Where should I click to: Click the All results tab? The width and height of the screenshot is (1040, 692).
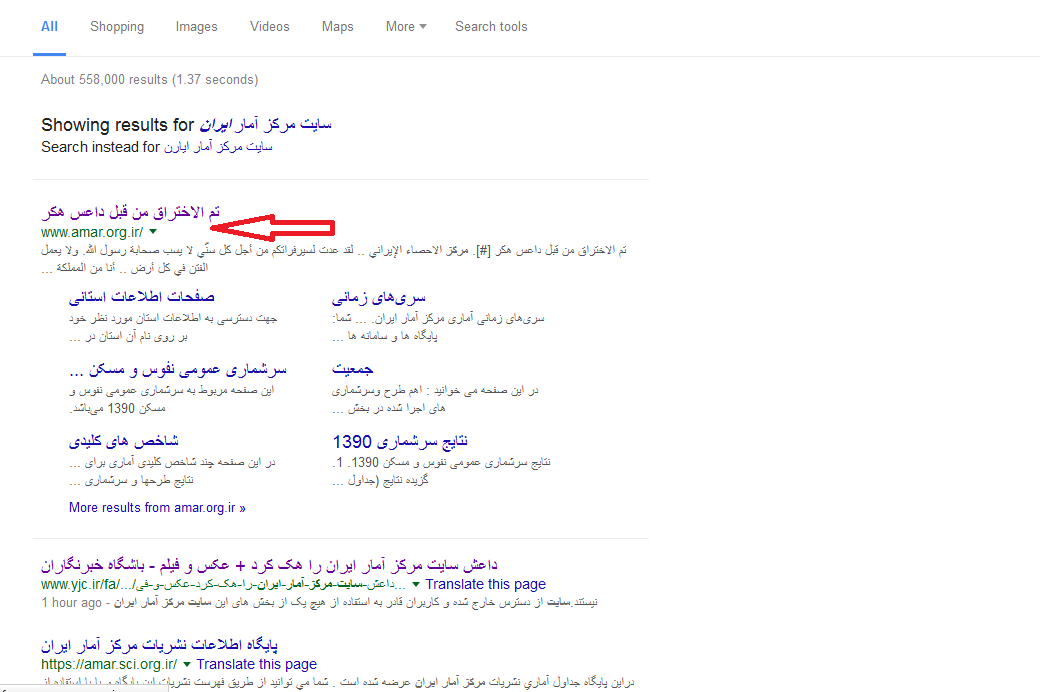click(49, 27)
